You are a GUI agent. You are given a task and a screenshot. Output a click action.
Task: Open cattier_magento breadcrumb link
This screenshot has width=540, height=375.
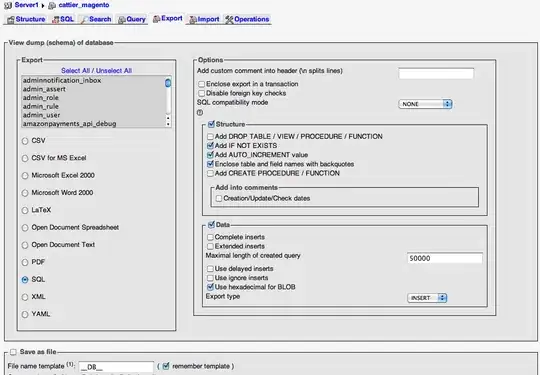(x=84, y=5)
